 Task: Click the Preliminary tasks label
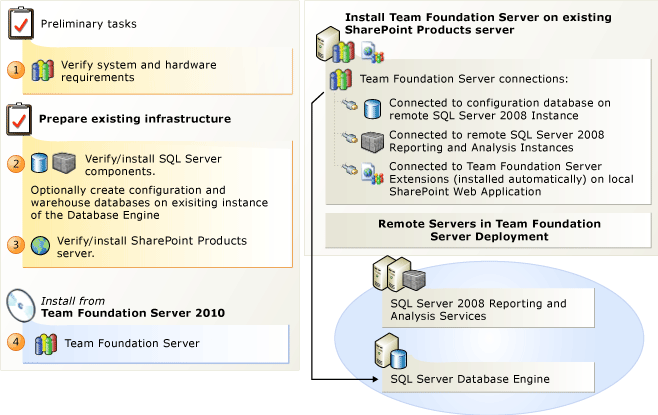coord(89,24)
